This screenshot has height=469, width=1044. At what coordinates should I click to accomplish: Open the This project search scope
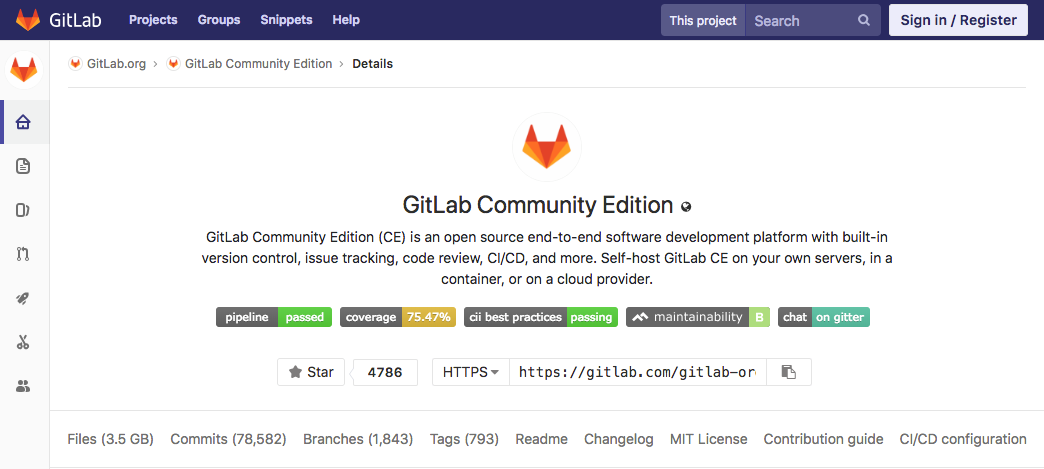(703, 21)
